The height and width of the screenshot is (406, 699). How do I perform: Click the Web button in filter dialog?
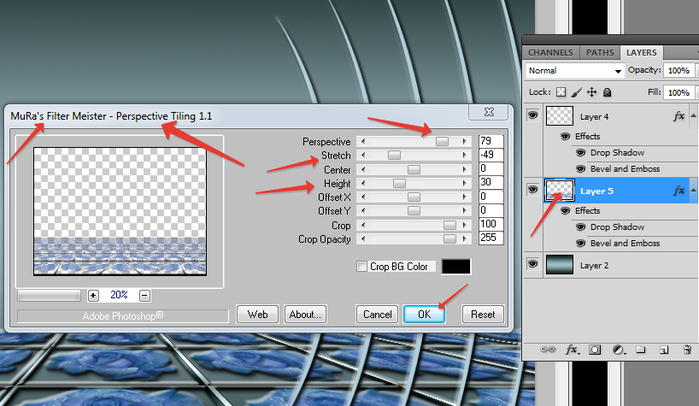coord(258,314)
